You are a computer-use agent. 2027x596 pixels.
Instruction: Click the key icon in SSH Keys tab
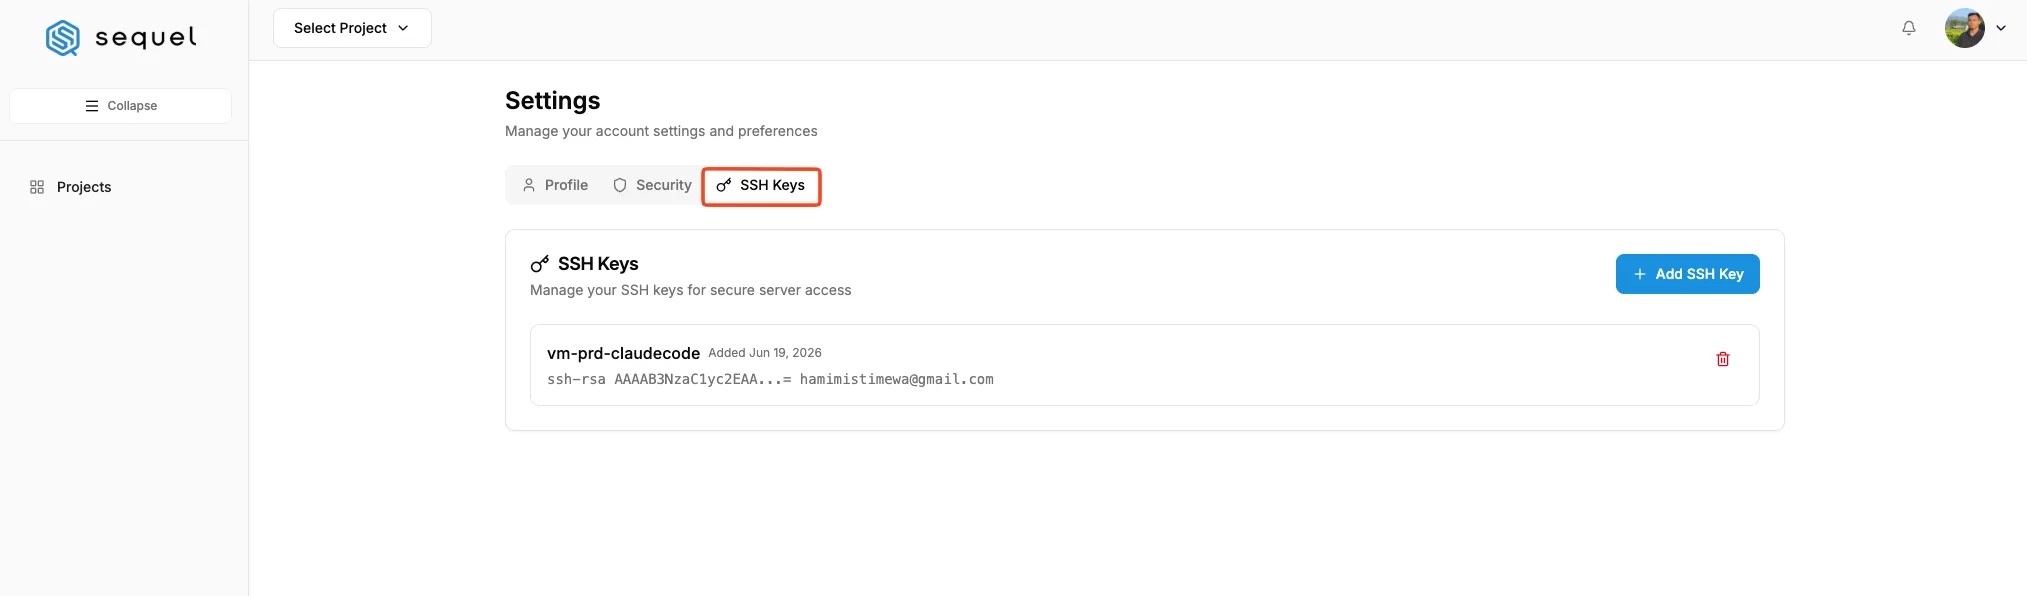724,185
